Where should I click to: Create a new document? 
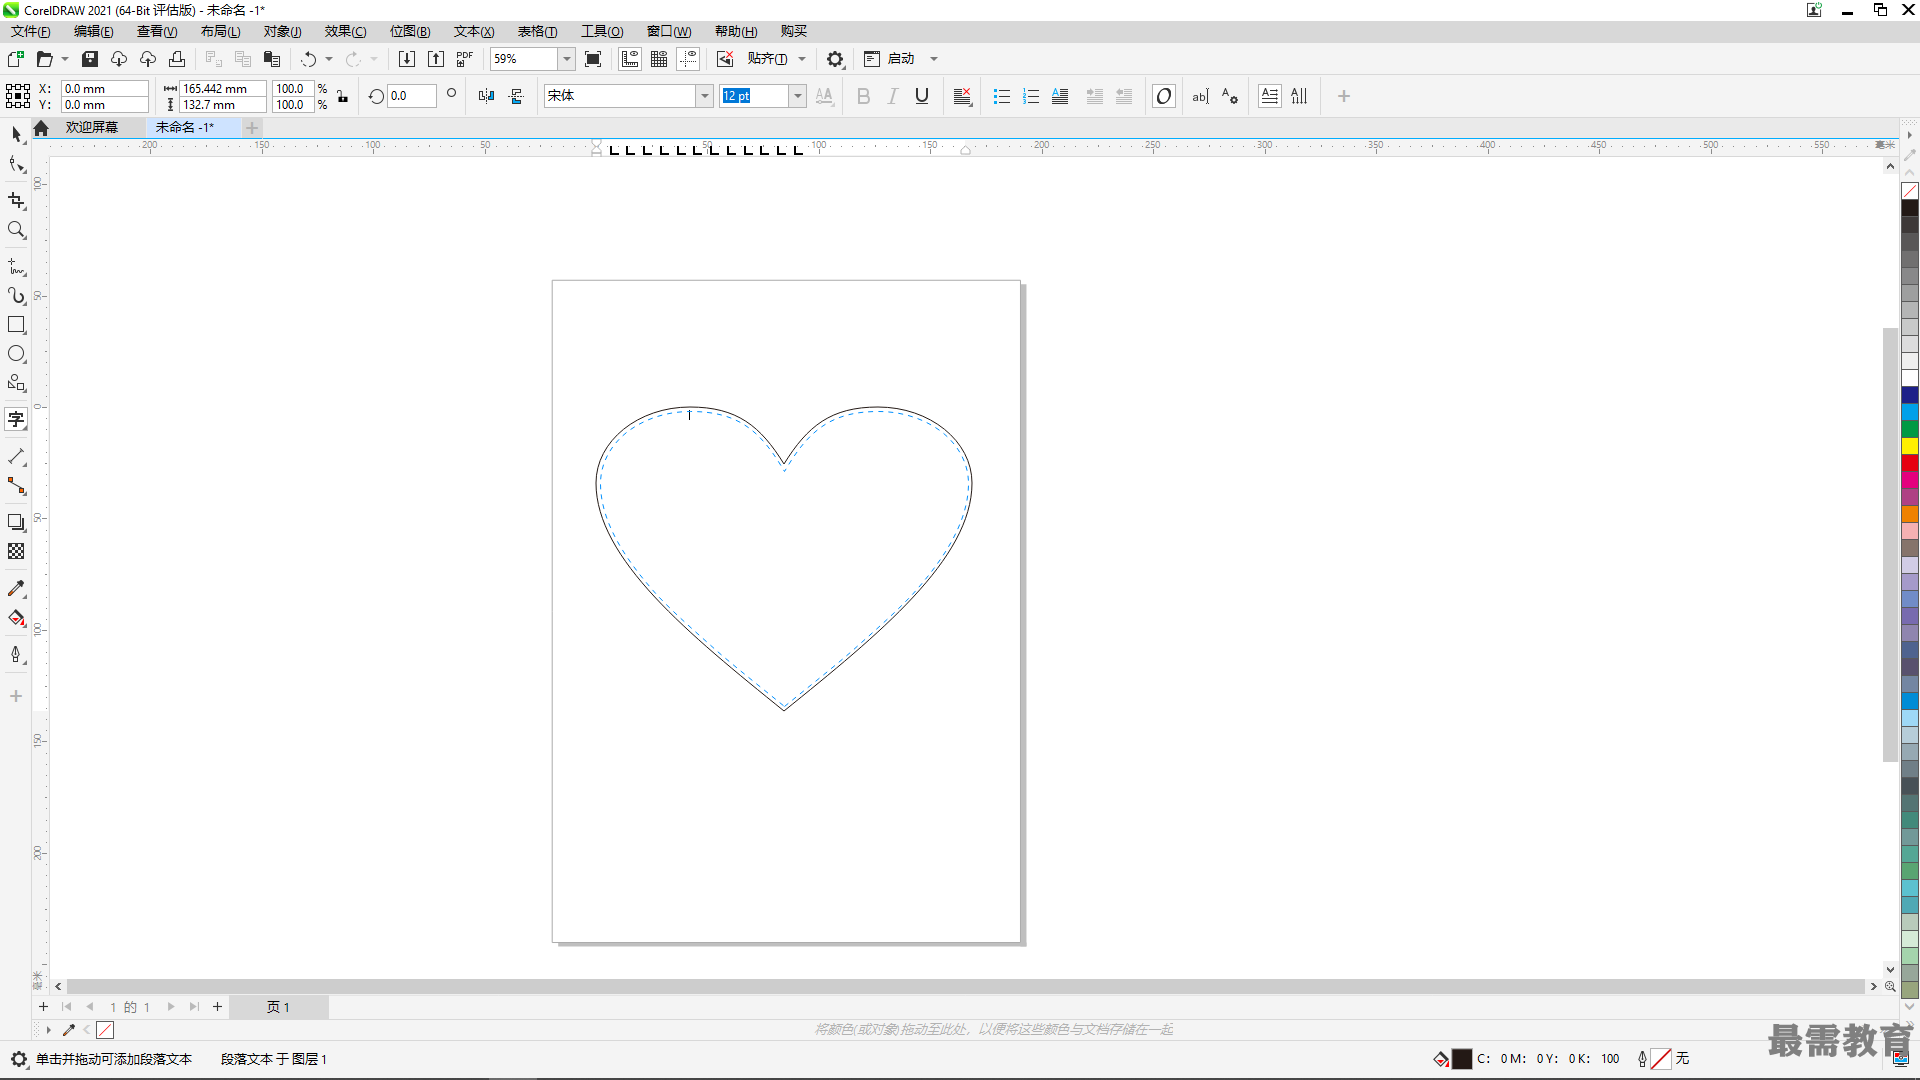[x=16, y=59]
